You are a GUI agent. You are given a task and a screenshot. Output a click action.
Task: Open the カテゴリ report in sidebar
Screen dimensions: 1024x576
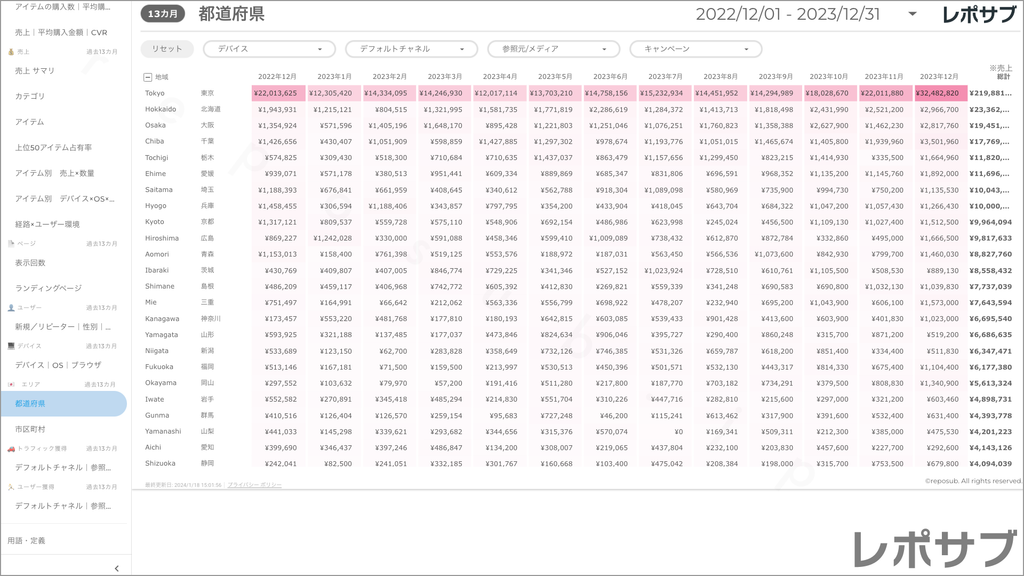tap(30, 96)
